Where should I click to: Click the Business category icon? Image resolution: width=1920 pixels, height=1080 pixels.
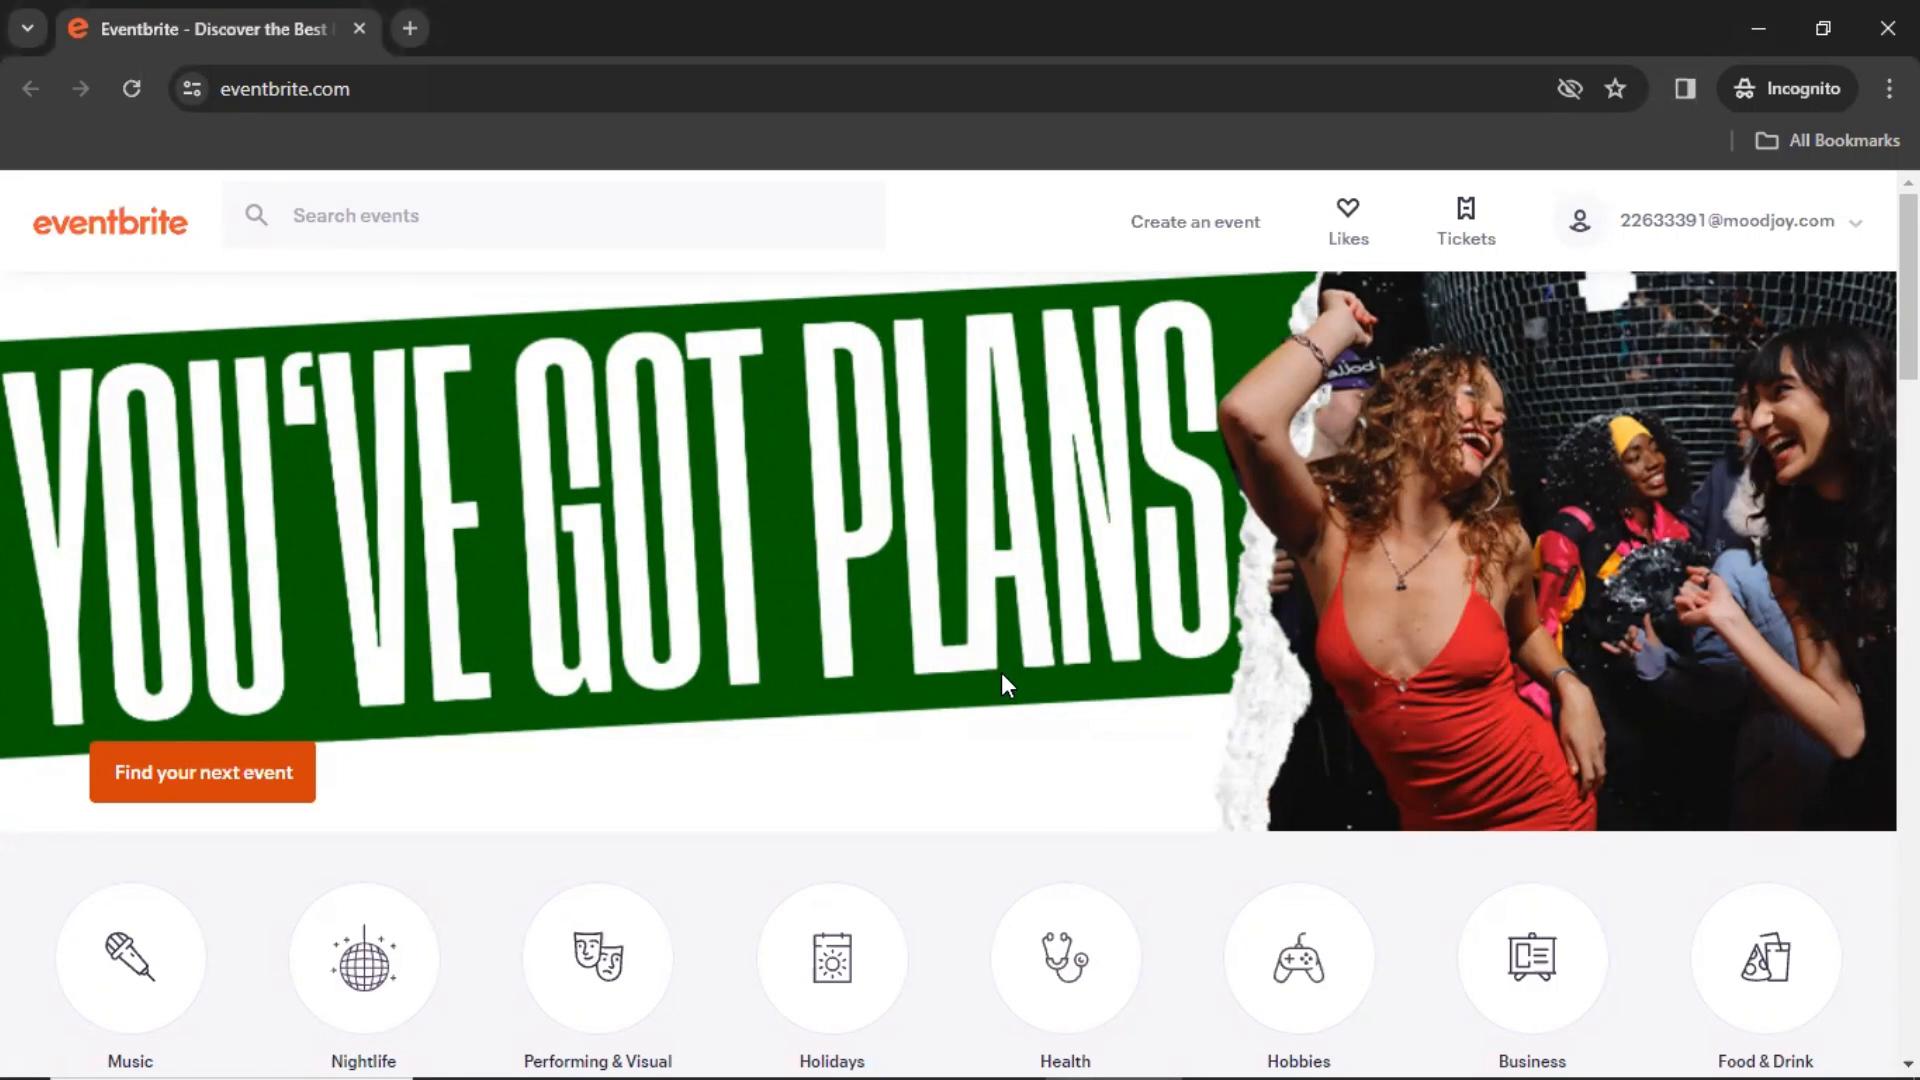[1532, 957]
